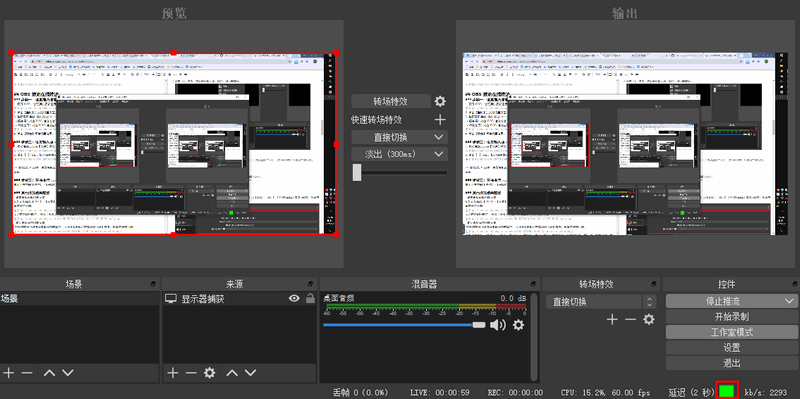Click the transition T-bar slider handle
This screenshot has height=399, width=800.
click(x=357, y=172)
